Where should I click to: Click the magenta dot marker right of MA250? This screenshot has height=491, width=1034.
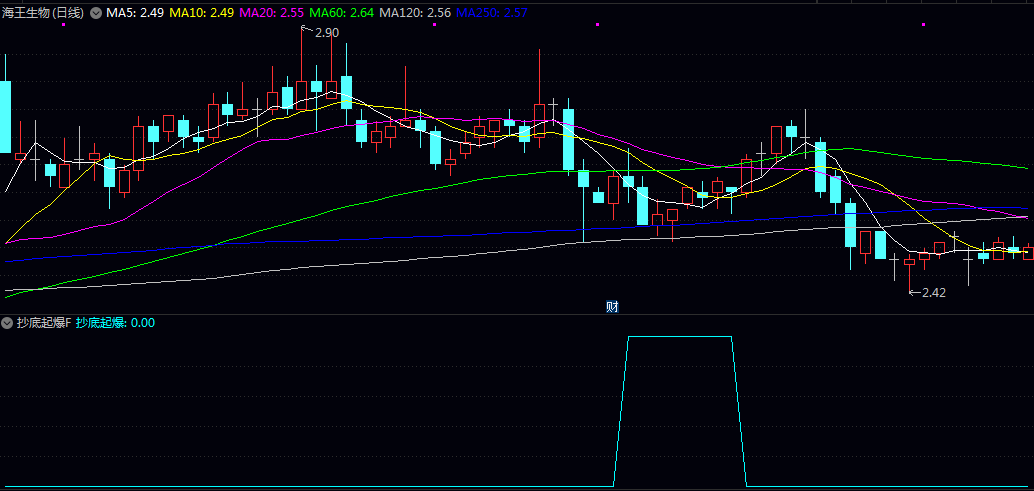pos(597,24)
